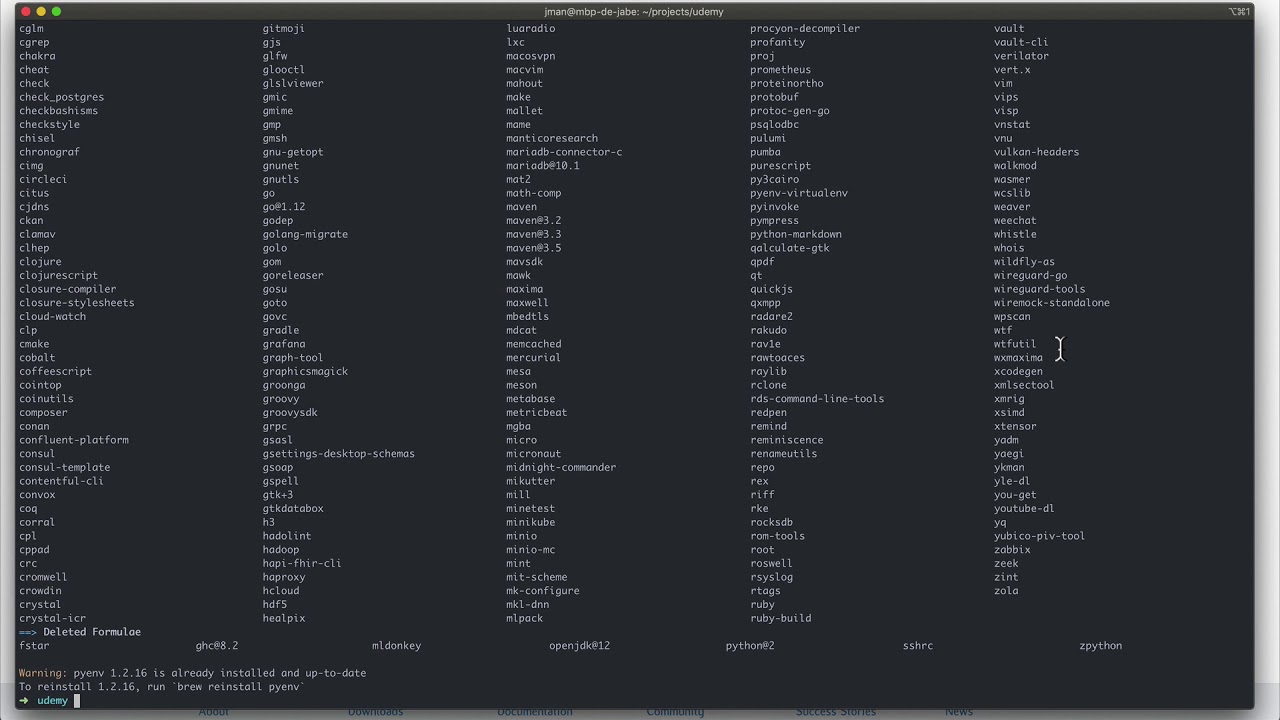Click the 'Community' link behind the terminal

[675, 712]
